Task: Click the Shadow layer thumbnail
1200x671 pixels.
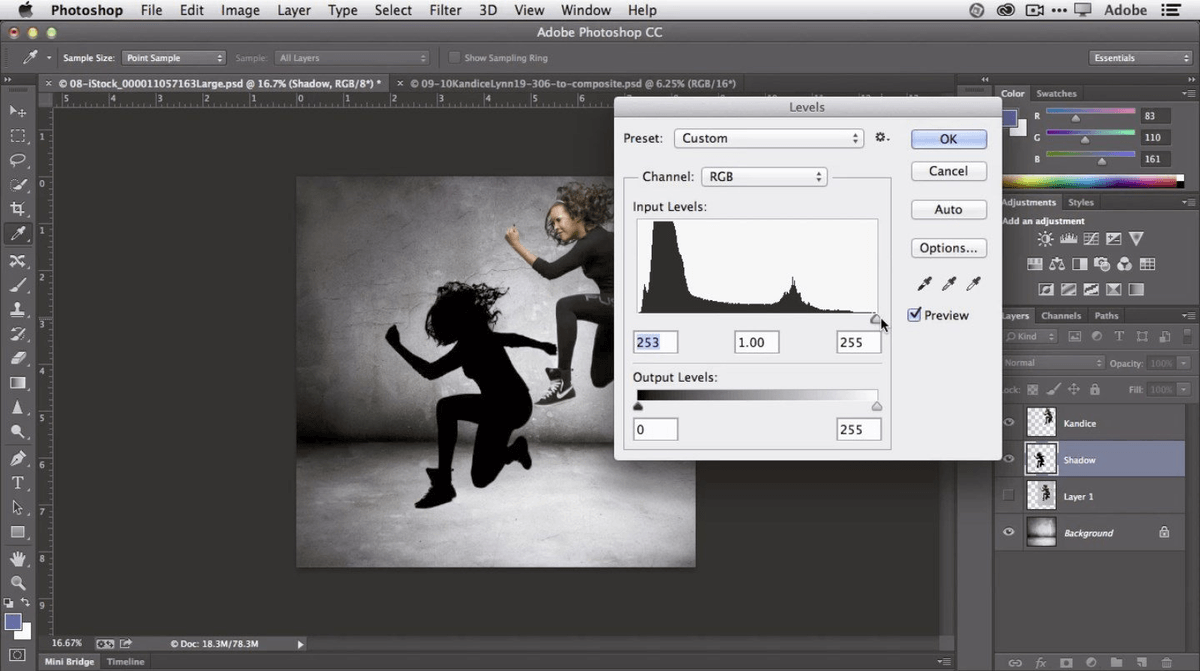Action: pos(1041,460)
